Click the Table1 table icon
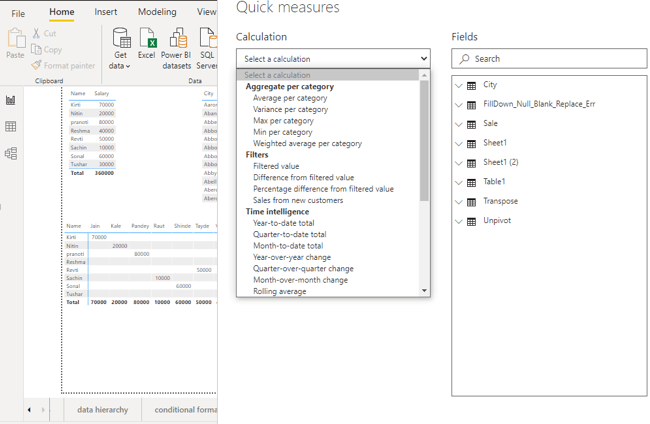 [x=471, y=183]
